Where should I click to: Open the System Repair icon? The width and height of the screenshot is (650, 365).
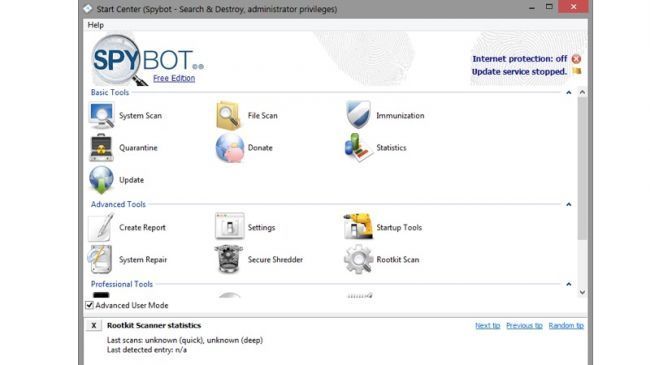pos(100,259)
